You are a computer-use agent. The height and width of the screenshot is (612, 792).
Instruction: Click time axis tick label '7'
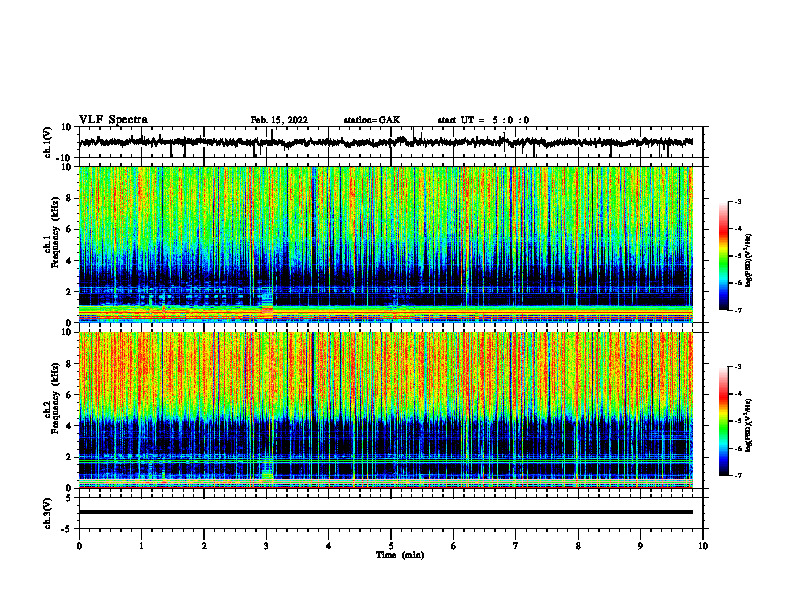click(516, 546)
